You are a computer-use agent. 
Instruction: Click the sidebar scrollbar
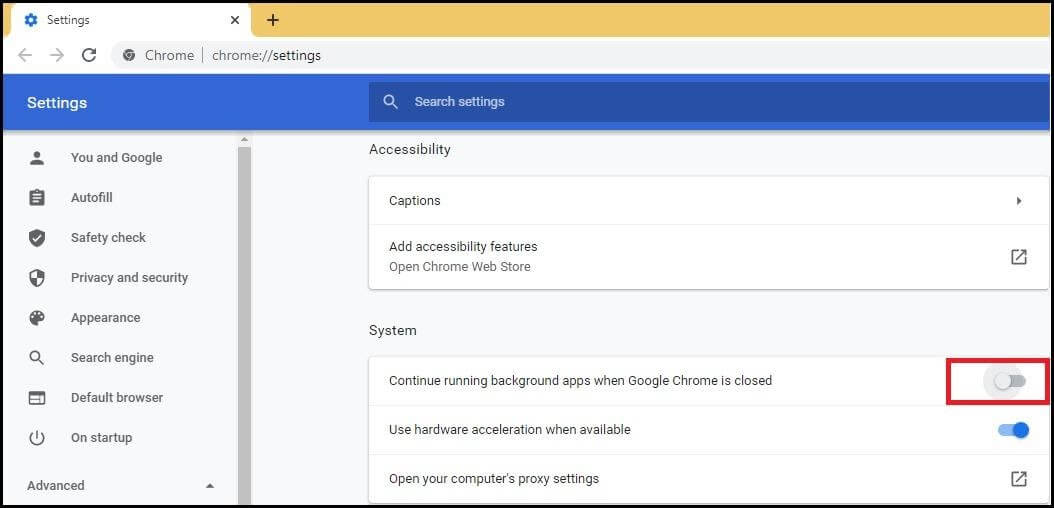point(245,325)
